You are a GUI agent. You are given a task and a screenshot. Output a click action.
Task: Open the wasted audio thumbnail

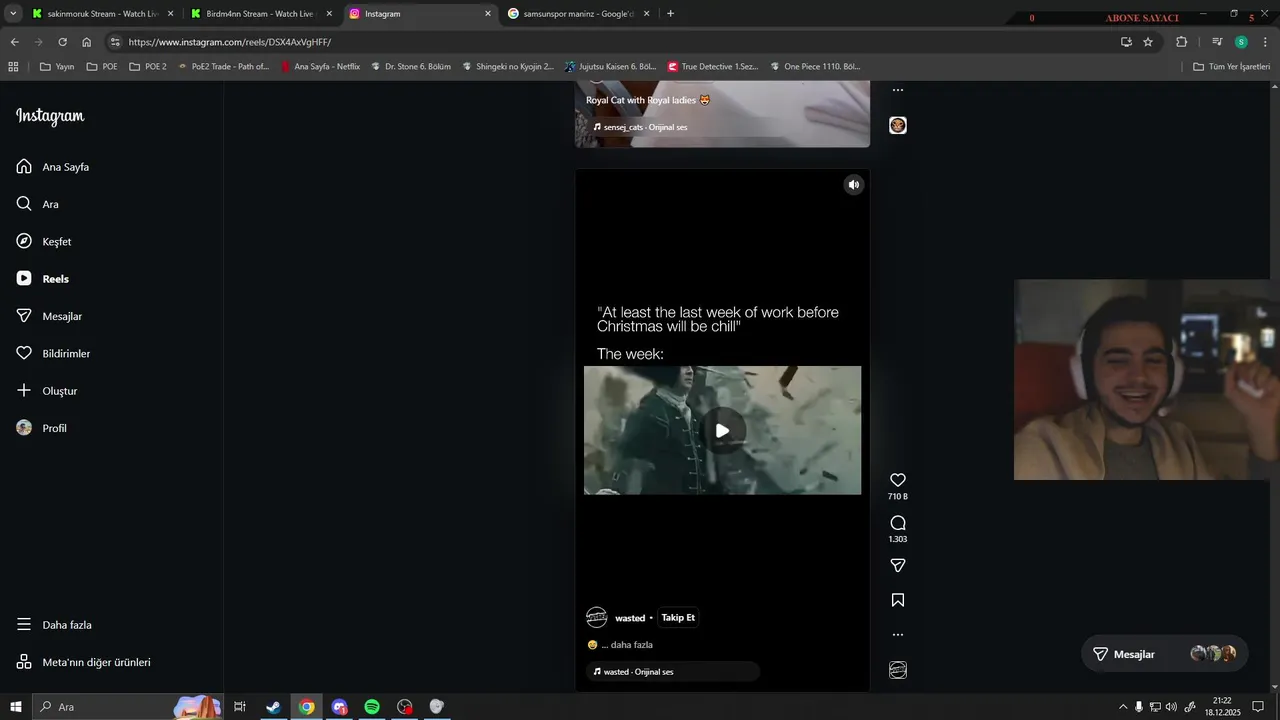[x=898, y=670]
